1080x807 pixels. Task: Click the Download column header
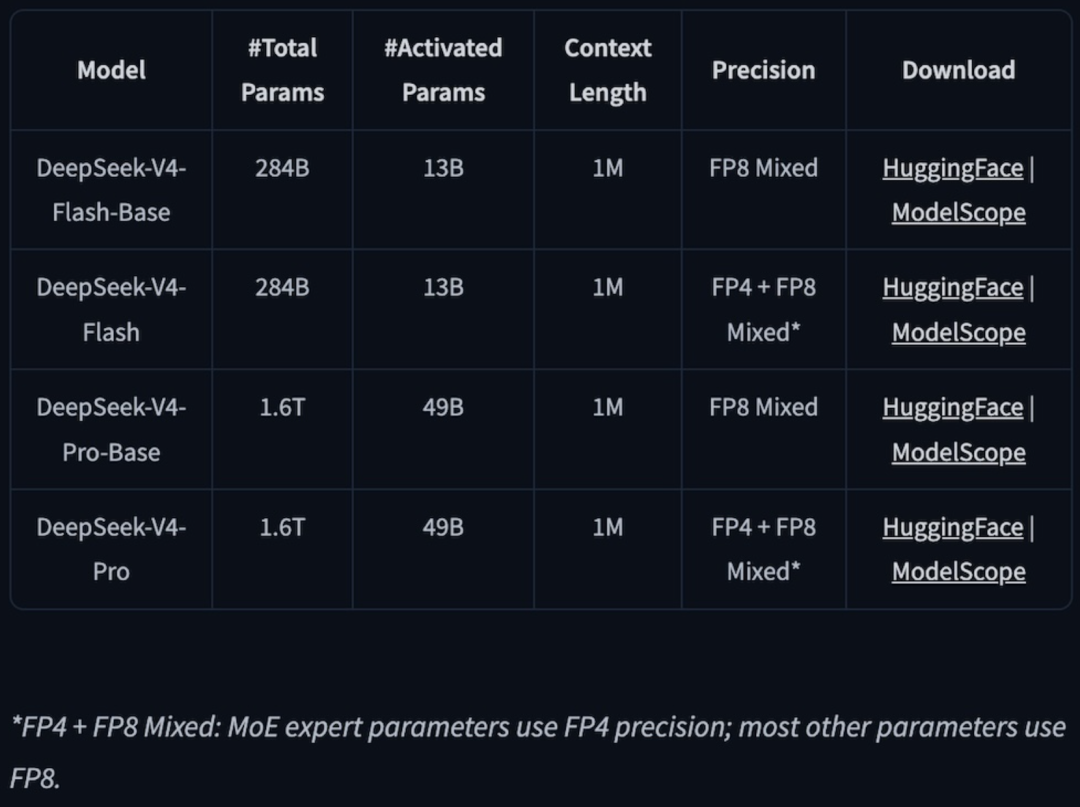point(958,70)
